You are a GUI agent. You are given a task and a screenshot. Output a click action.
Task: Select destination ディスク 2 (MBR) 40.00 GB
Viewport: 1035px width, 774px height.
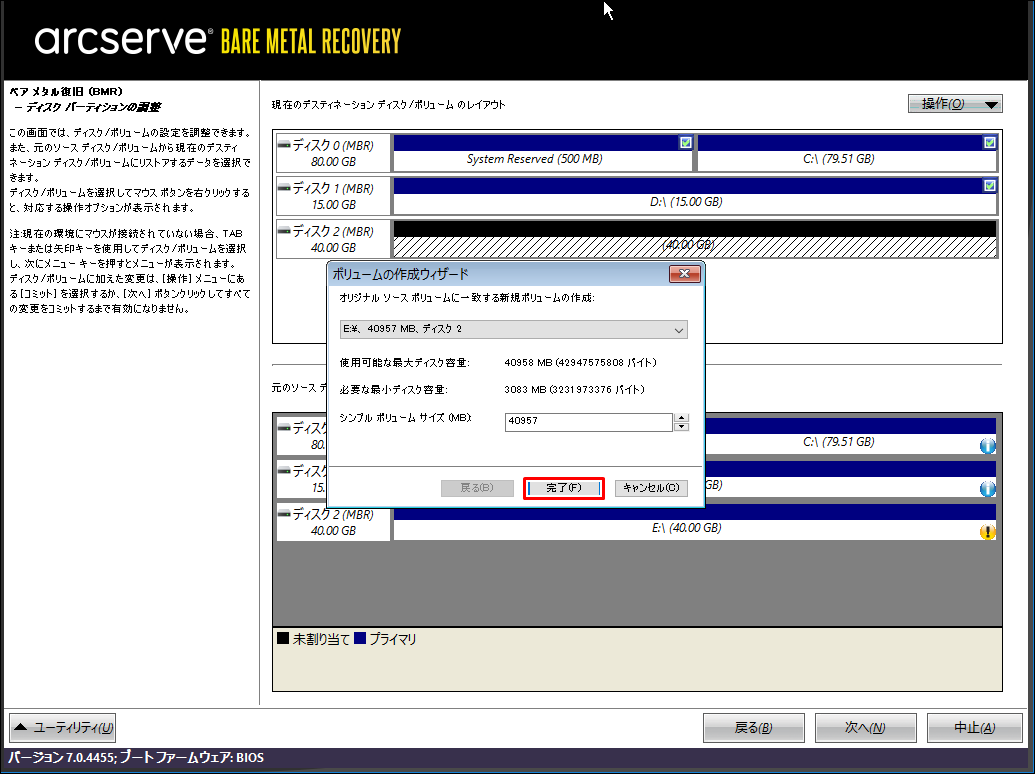pyautogui.click(x=333, y=239)
